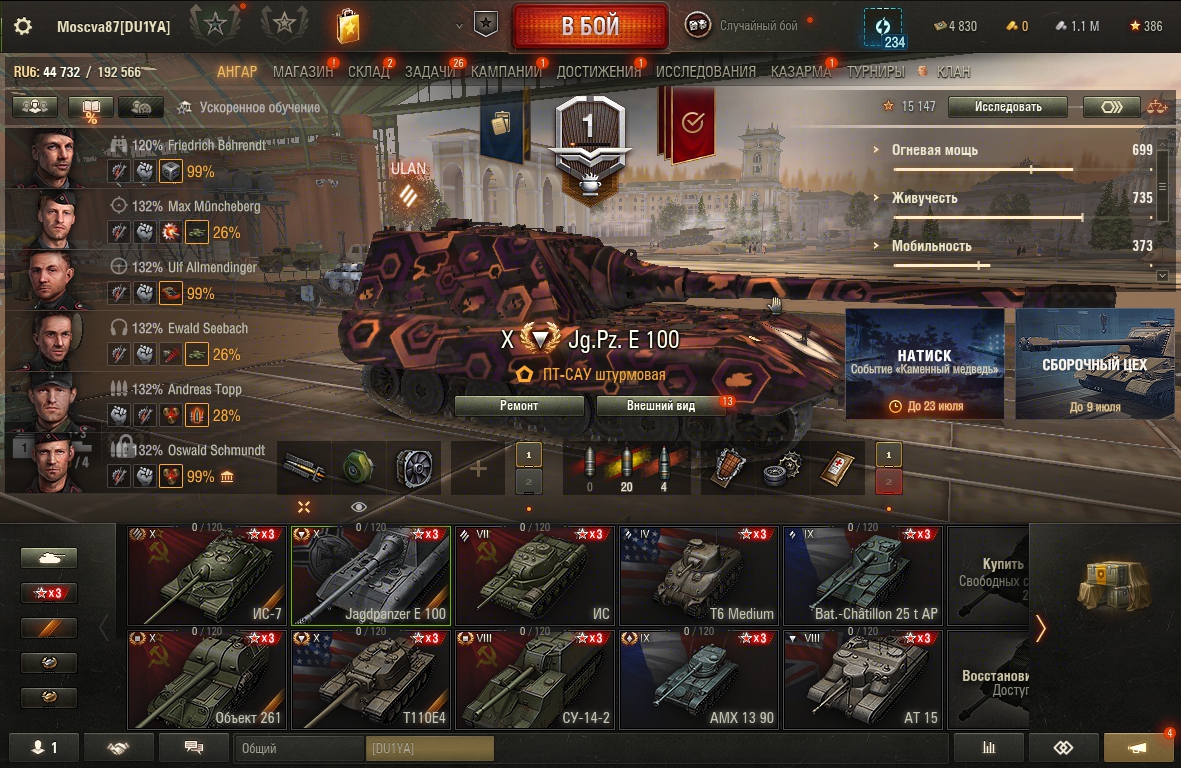
Task: Open battle mode dropdown arrow beside В БОЙ
Action: click(x=459, y=26)
